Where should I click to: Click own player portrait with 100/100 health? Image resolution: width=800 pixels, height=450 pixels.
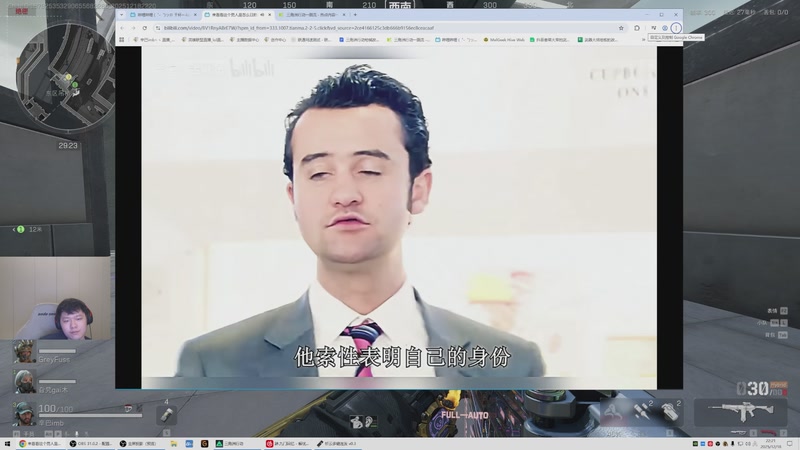click(24, 413)
